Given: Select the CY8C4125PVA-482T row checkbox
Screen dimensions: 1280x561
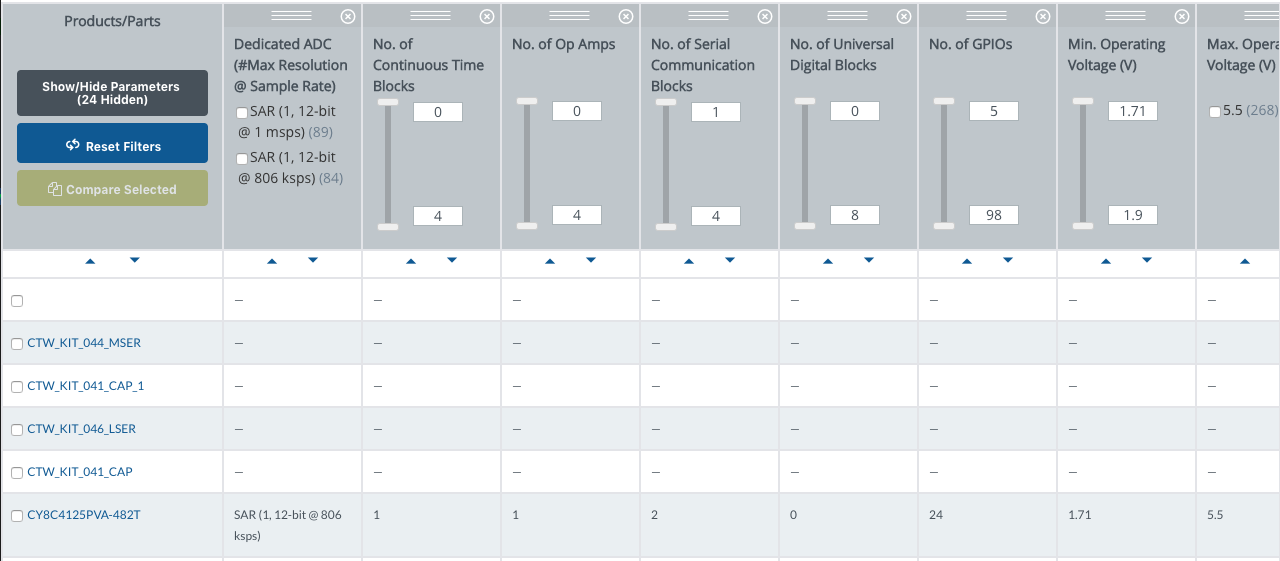Looking at the screenshot, I should click(17, 516).
